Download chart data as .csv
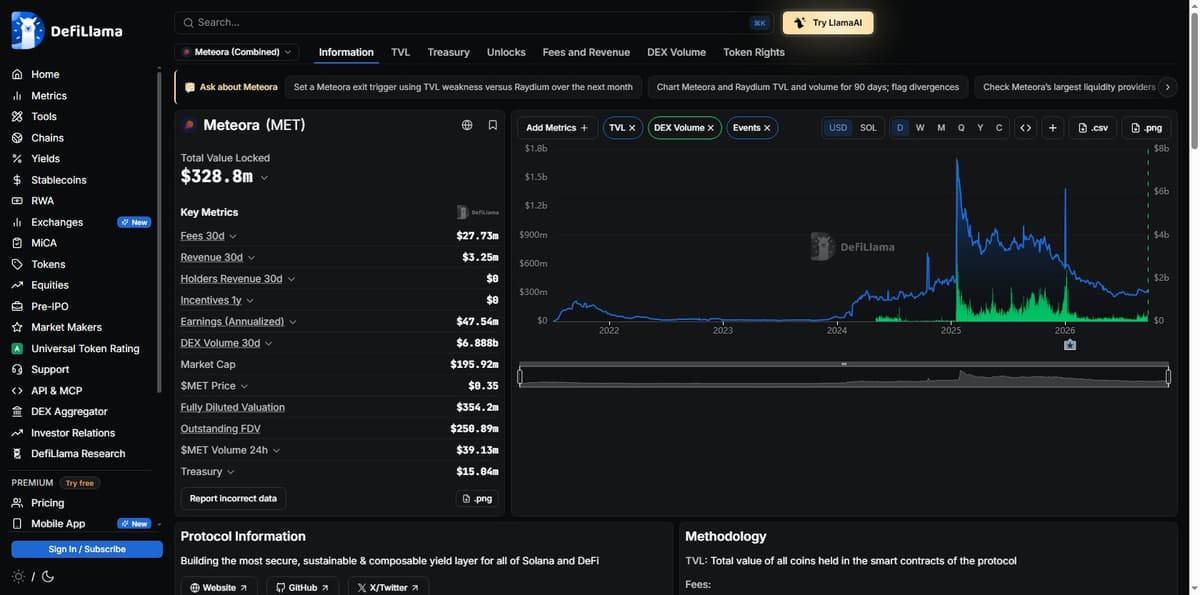The width and height of the screenshot is (1200, 595). pyautogui.click(x=1093, y=128)
